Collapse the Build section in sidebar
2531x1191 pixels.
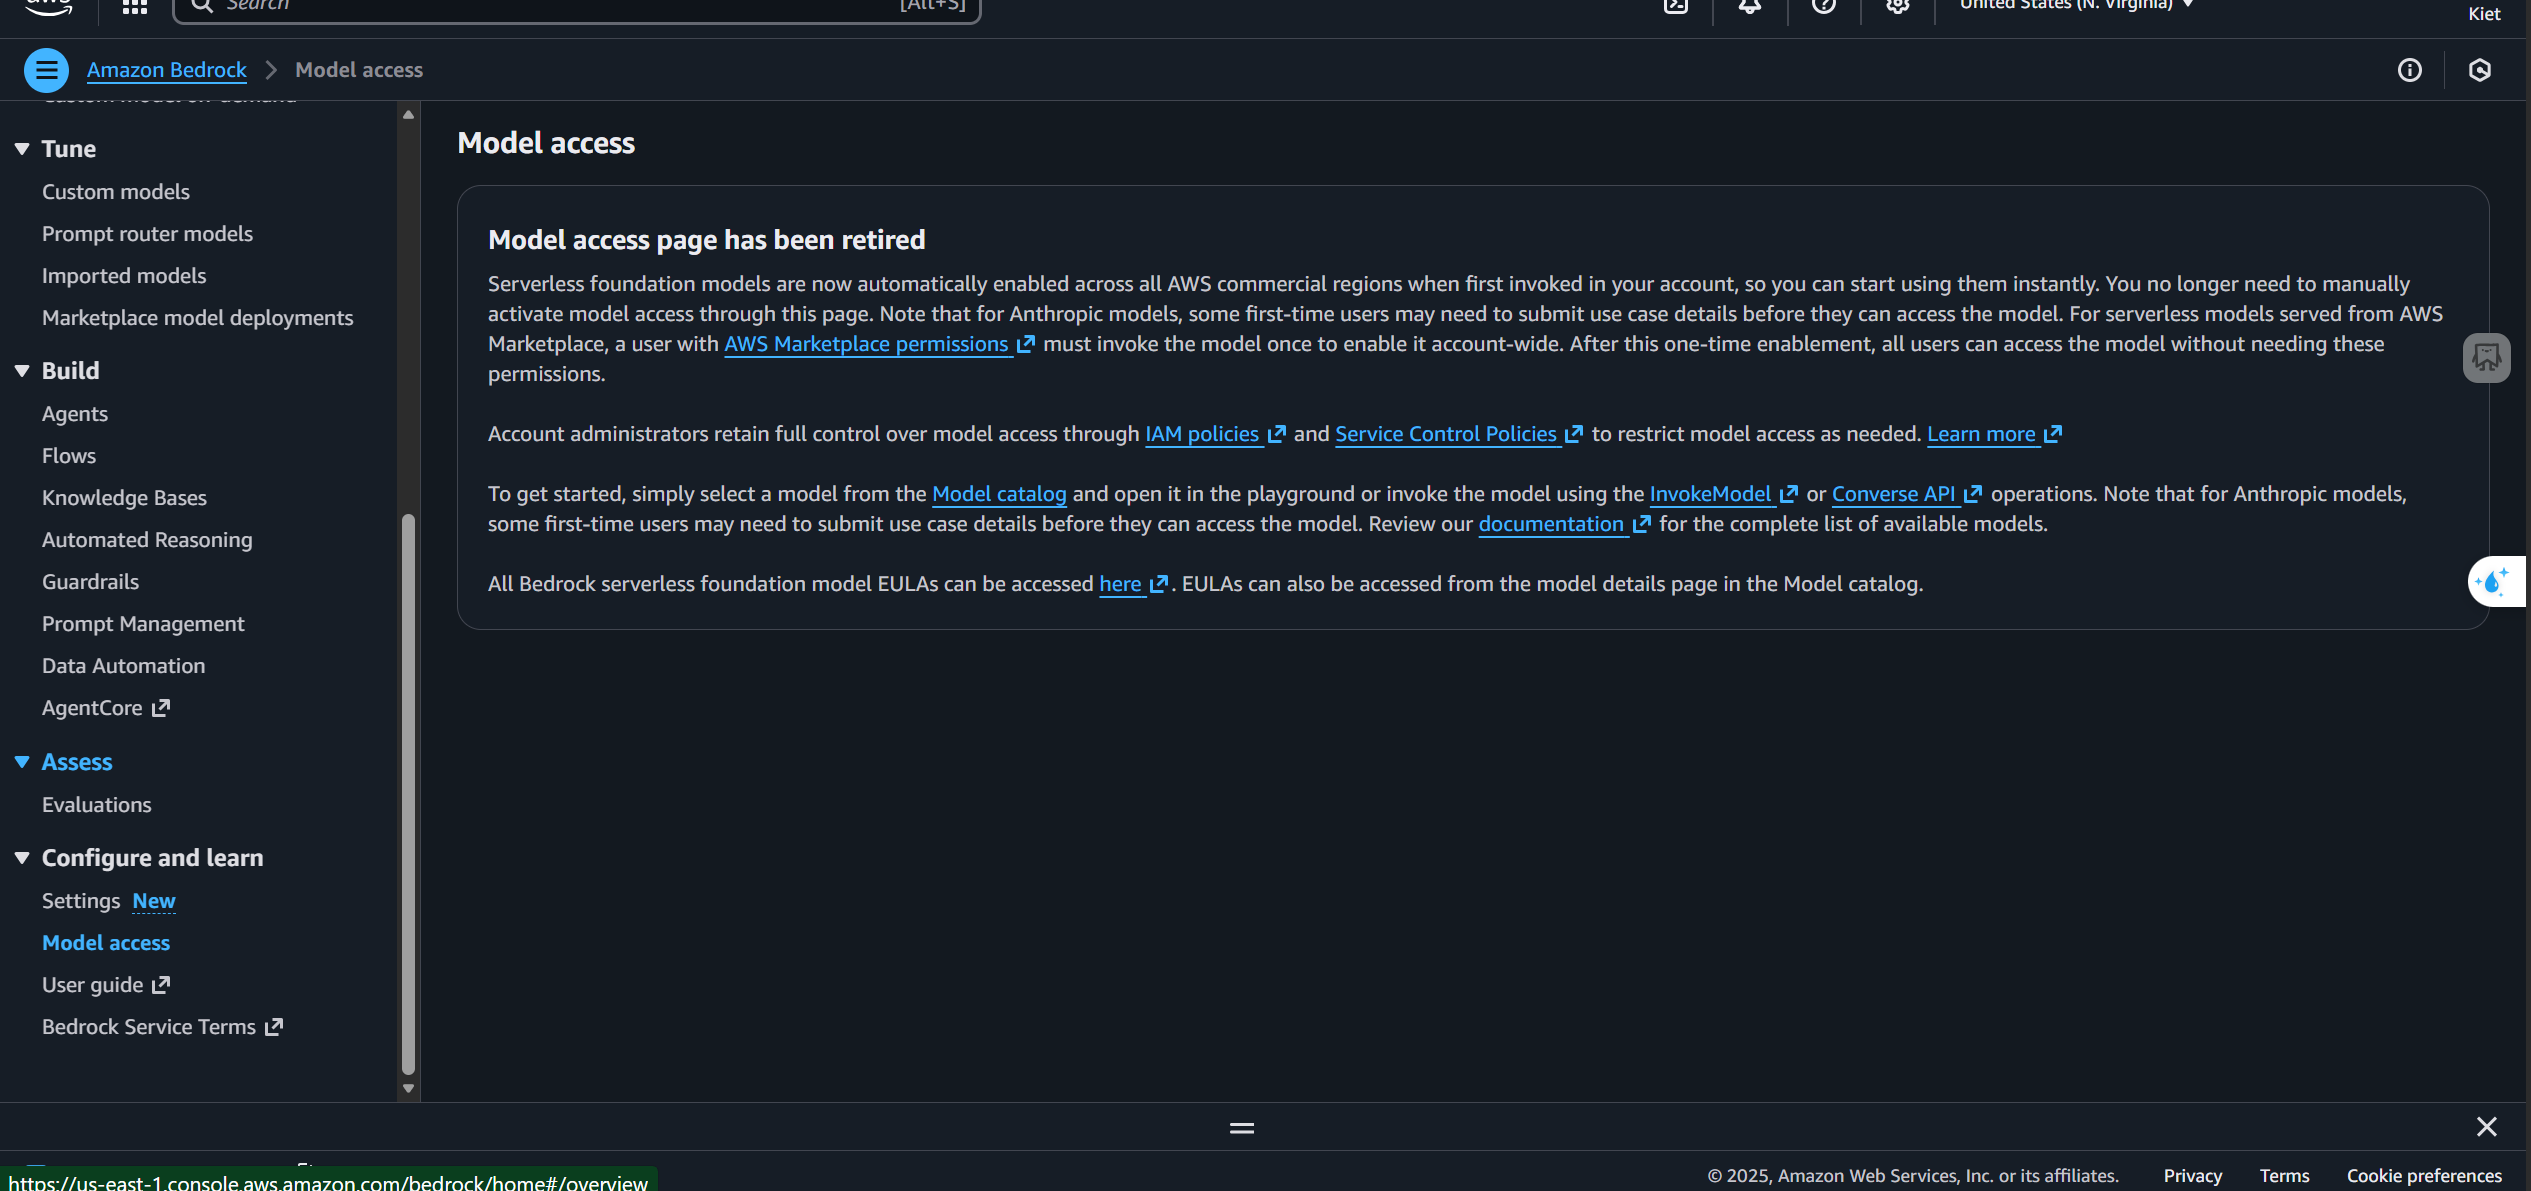(x=22, y=370)
